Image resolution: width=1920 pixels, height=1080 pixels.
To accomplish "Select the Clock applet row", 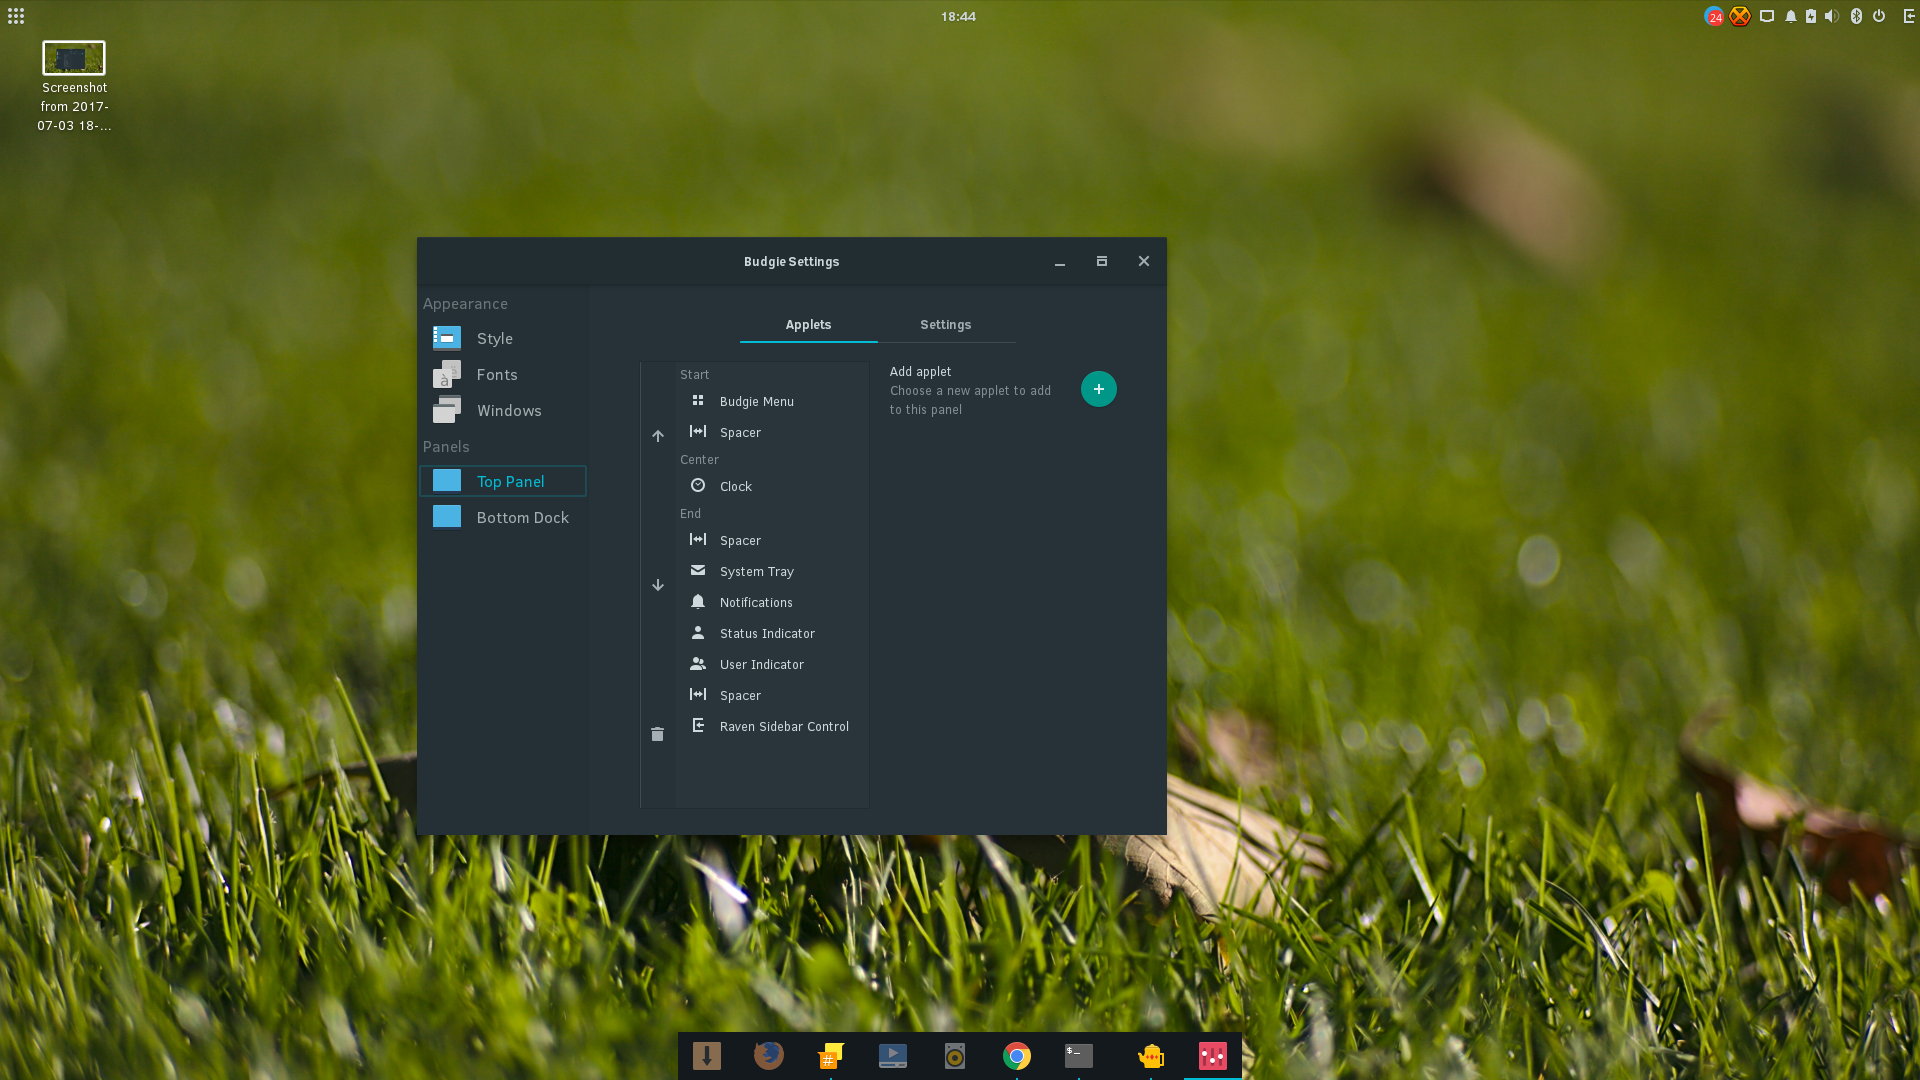I will 772,486.
